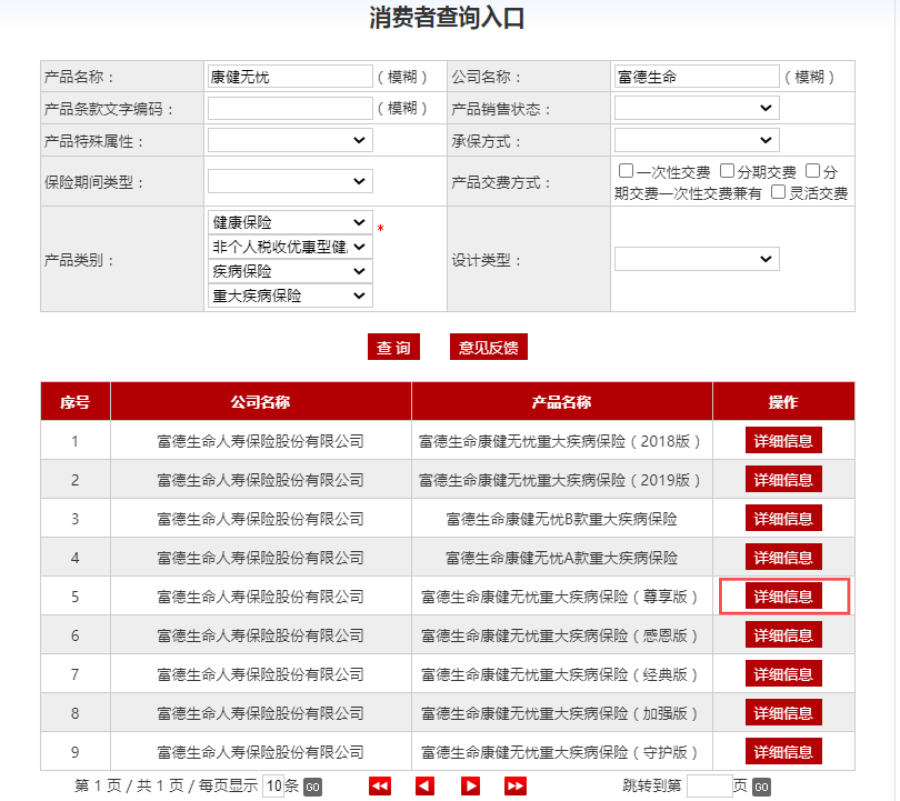Open 详细信息 for 康健无忧A款 row
900x801 pixels.
pyautogui.click(x=783, y=557)
